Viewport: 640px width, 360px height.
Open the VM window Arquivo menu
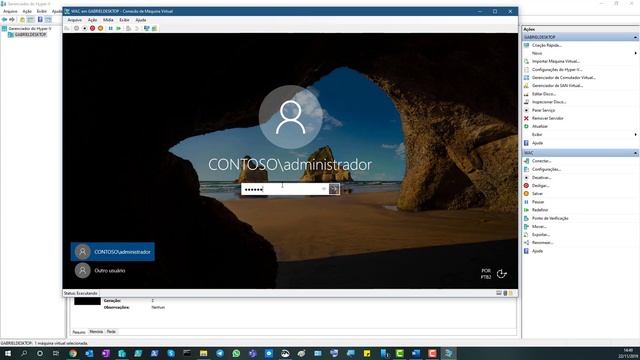[x=74, y=20]
